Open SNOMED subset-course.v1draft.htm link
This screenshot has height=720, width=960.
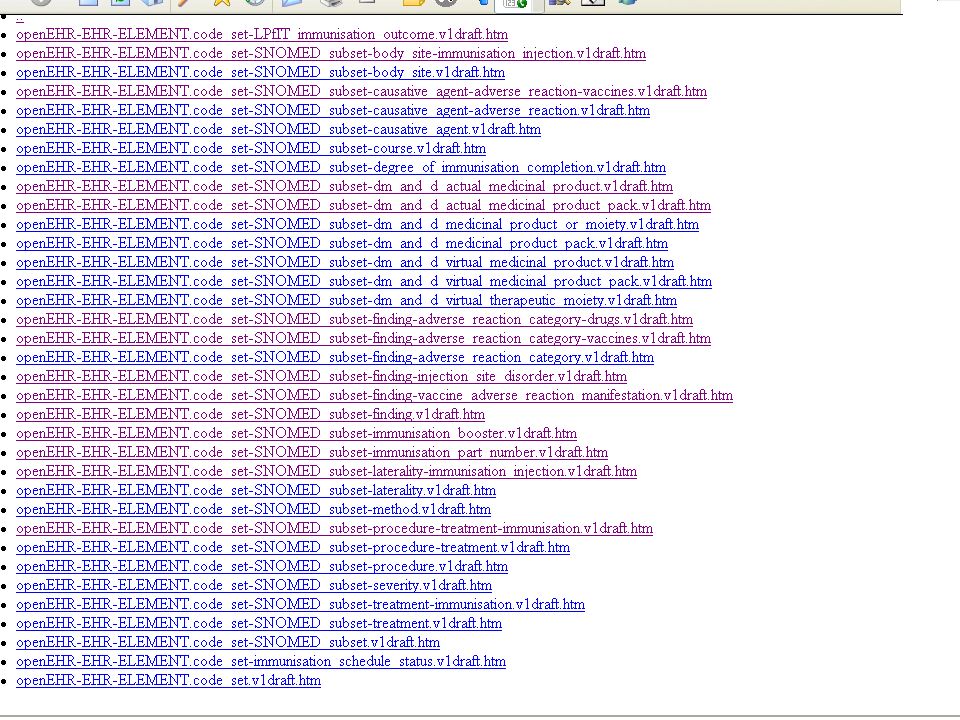coord(251,148)
